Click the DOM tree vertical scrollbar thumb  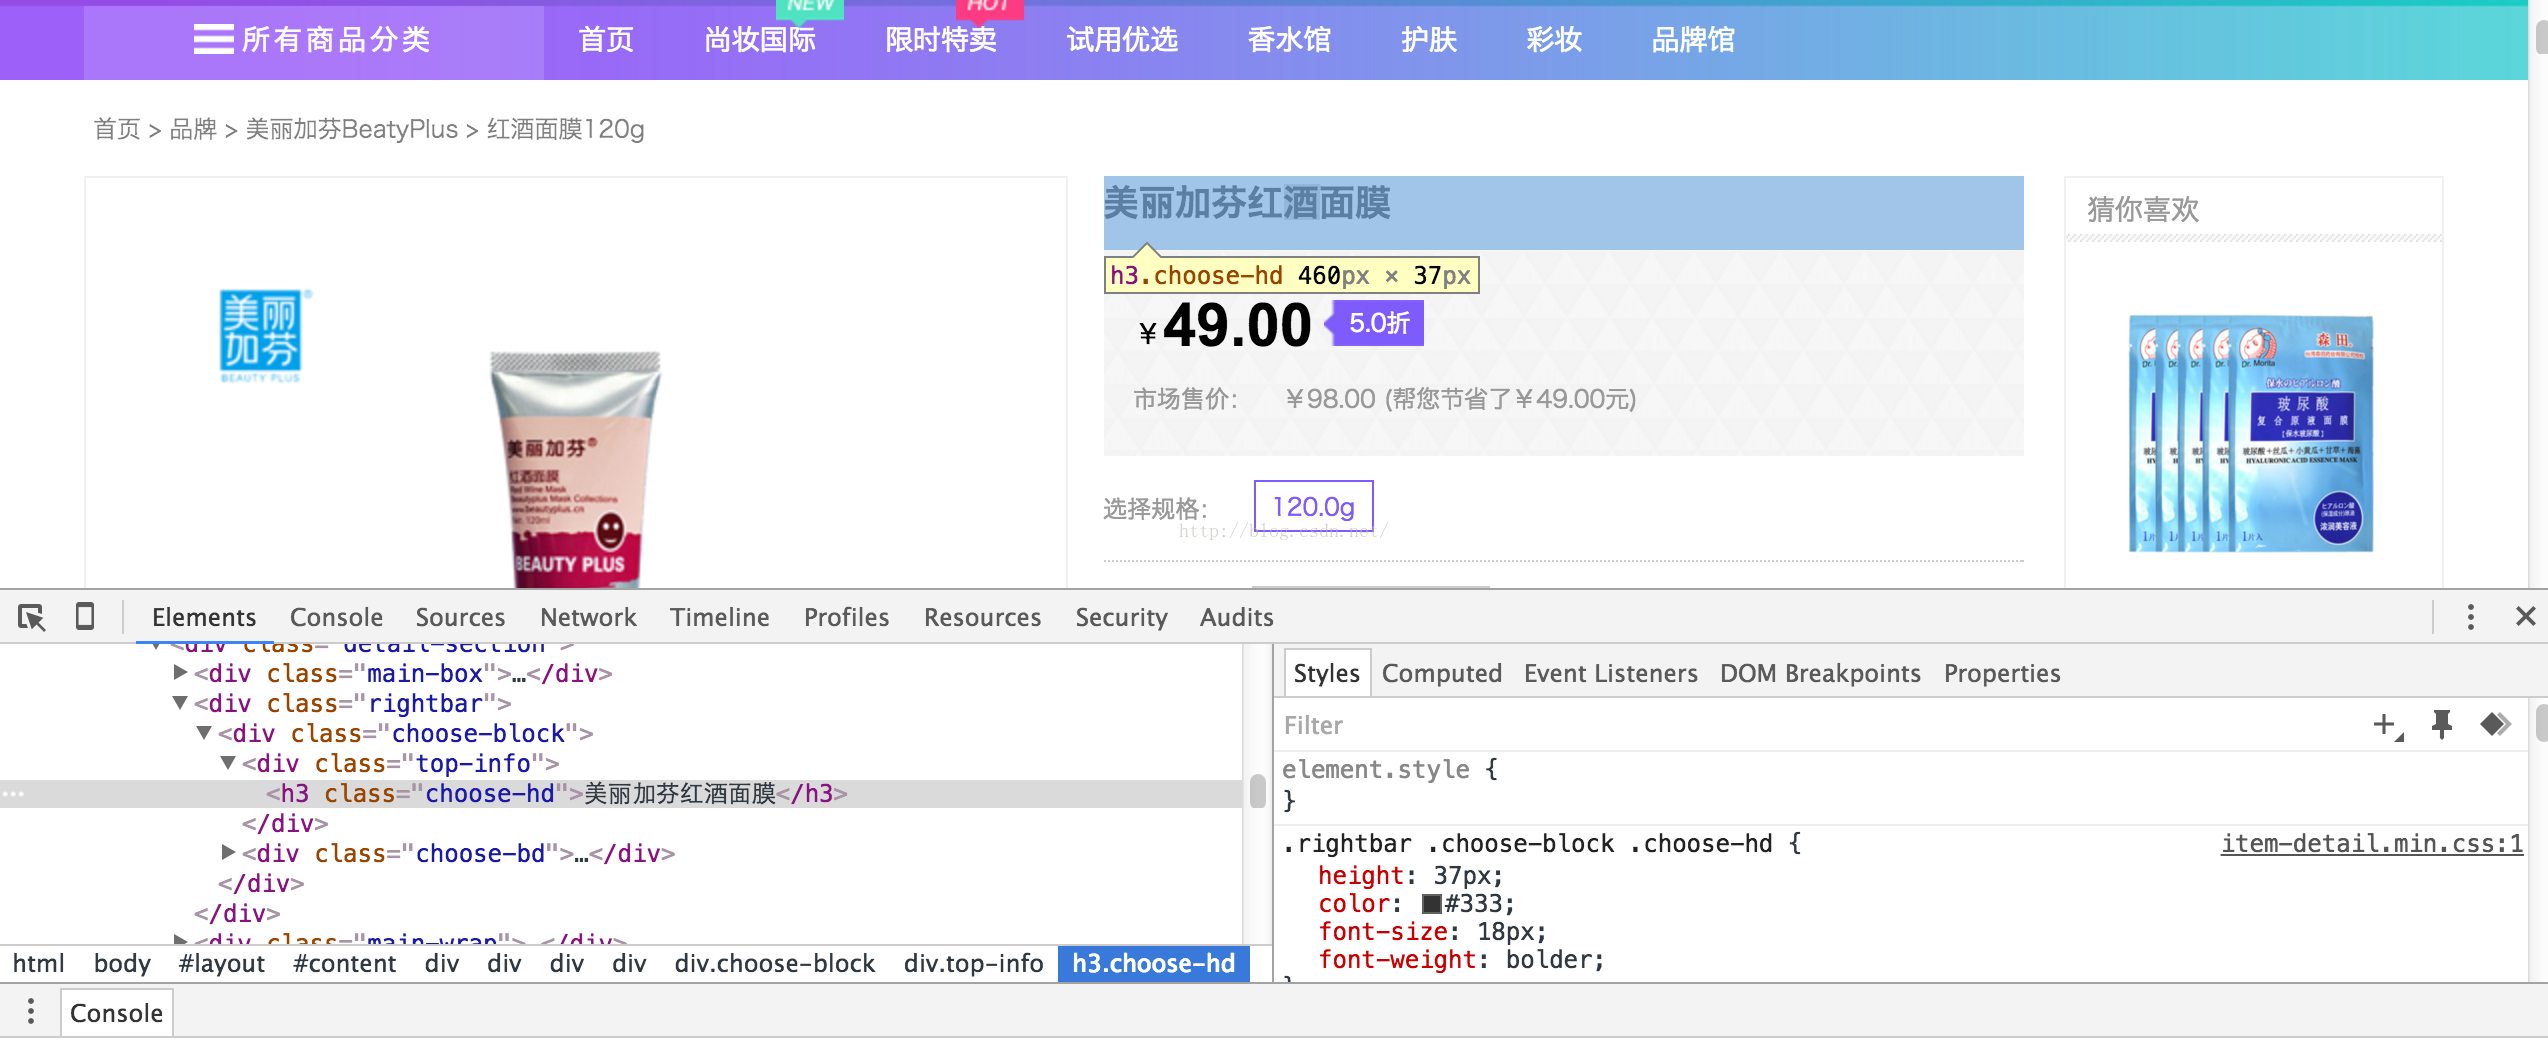[x=1258, y=791]
